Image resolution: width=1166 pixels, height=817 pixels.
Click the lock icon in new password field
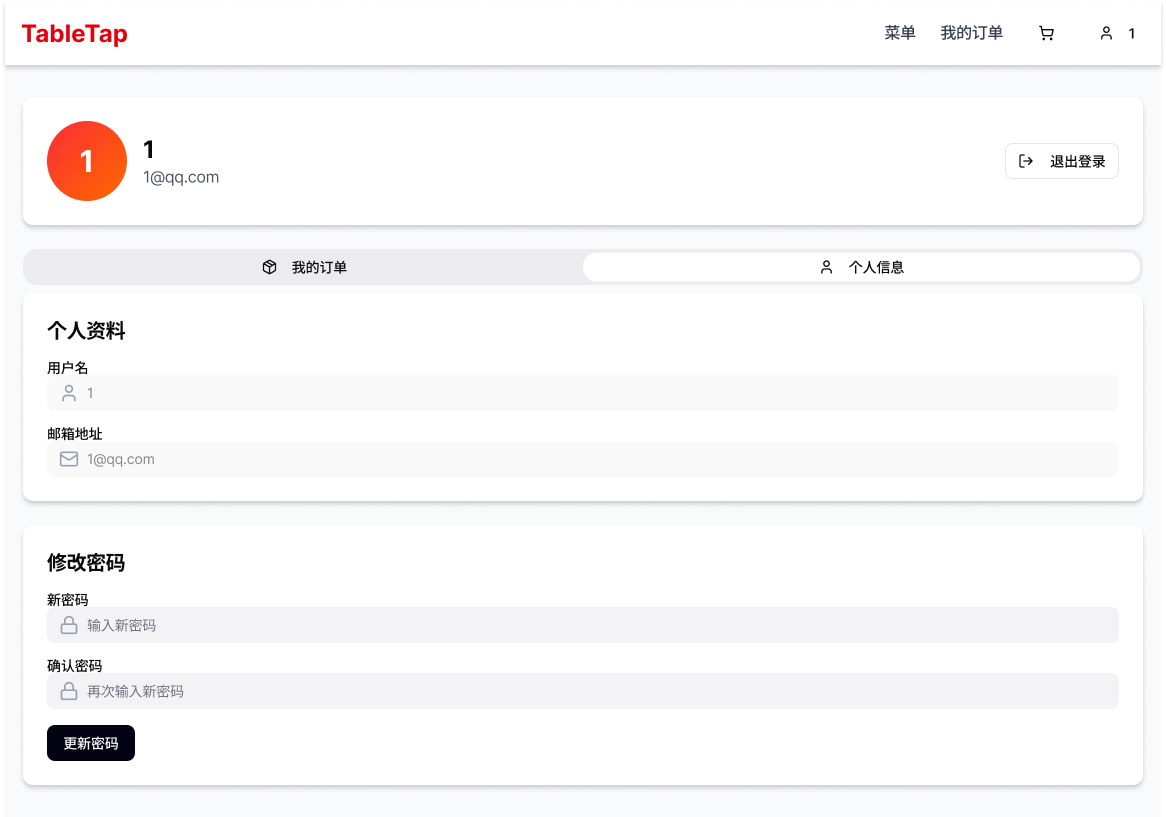(x=69, y=625)
